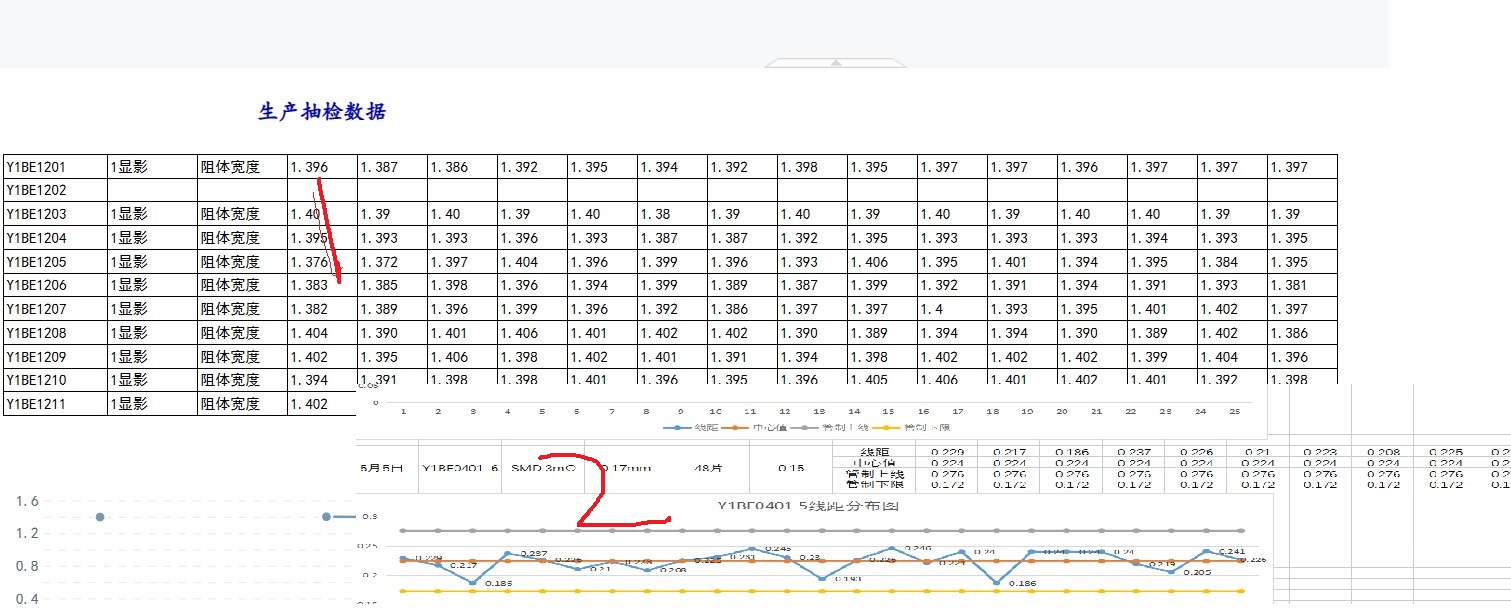
Task: Select row label Y1BE1210
Action: coord(36,380)
